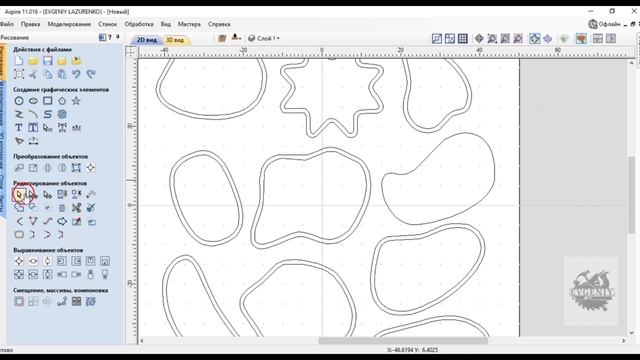640x360 pixels.
Task: Click the ruler origin corner box
Action: (x=131, y=52)
